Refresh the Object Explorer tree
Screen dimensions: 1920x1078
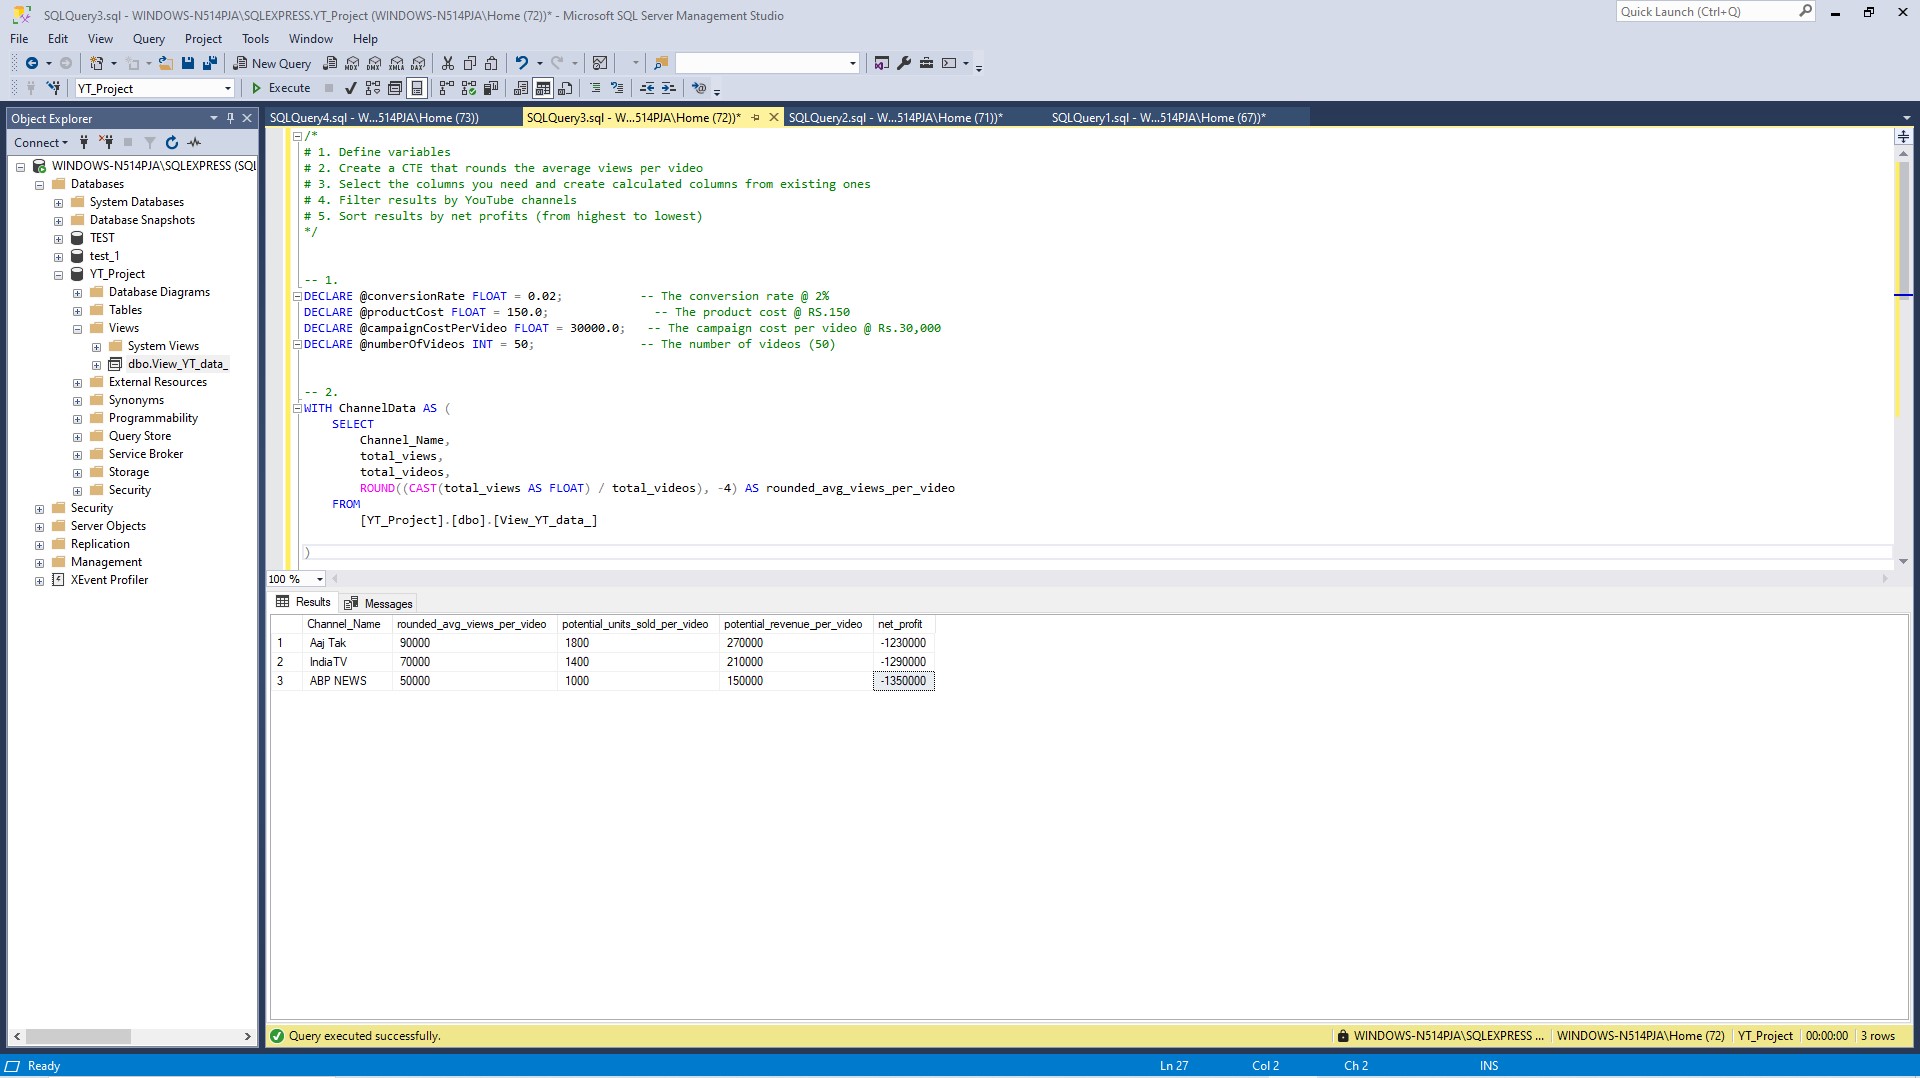tap(172, 143)
